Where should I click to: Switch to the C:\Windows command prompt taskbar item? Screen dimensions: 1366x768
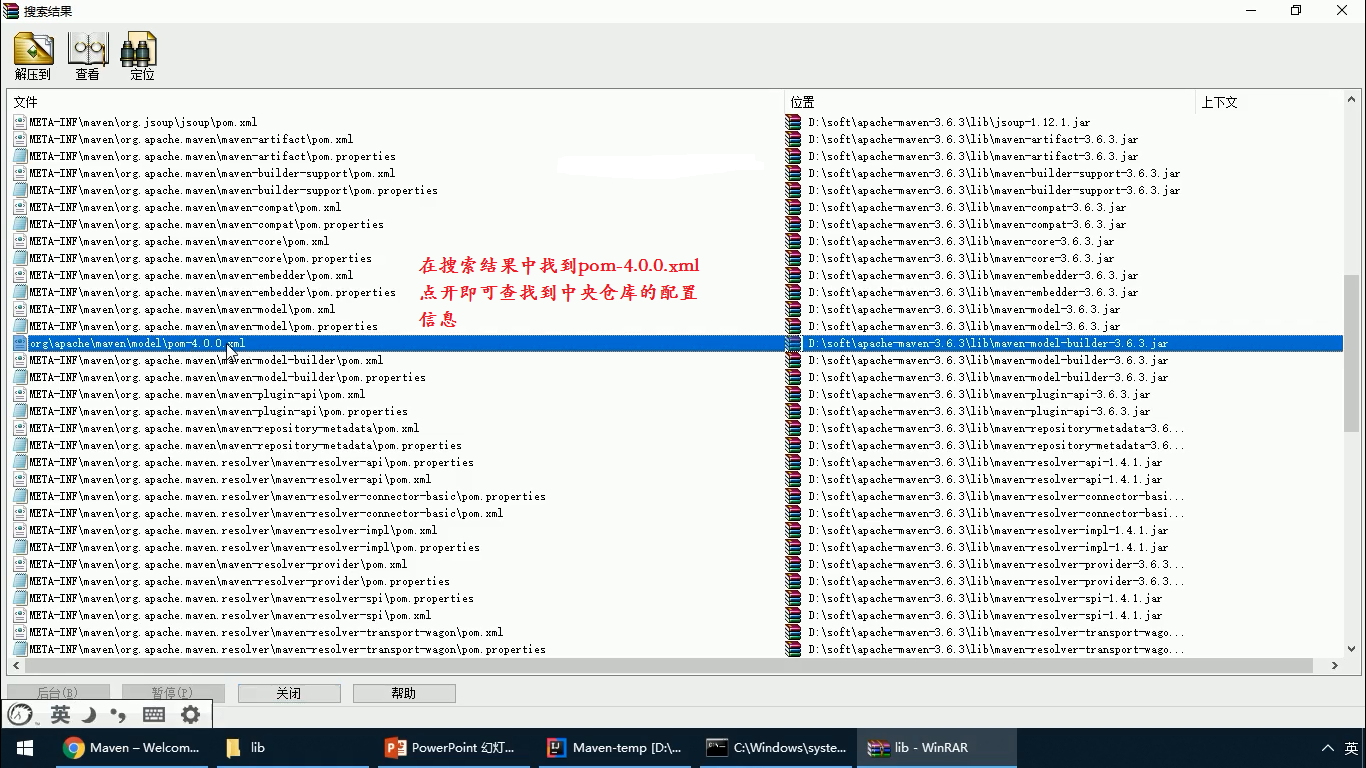coord(776,747)
